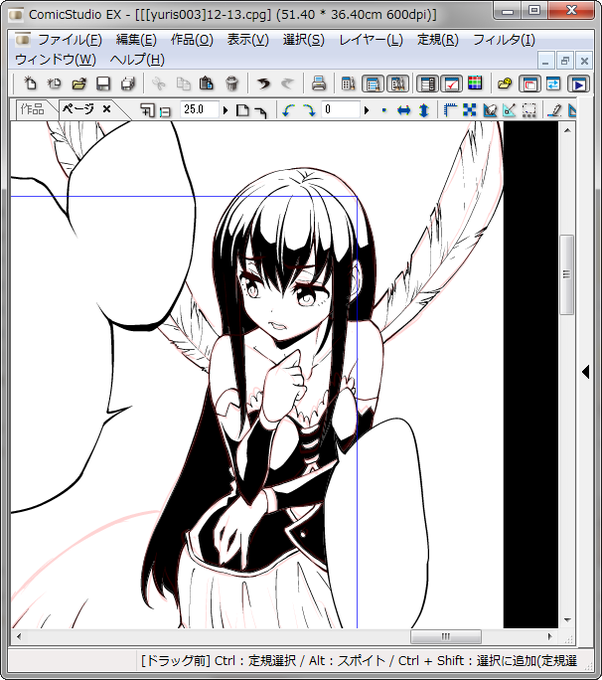The width and height of the screenshot is (602, 680).
Task: Open a file with folder icon
Action: pyautogui.click(x=79, y=83)
